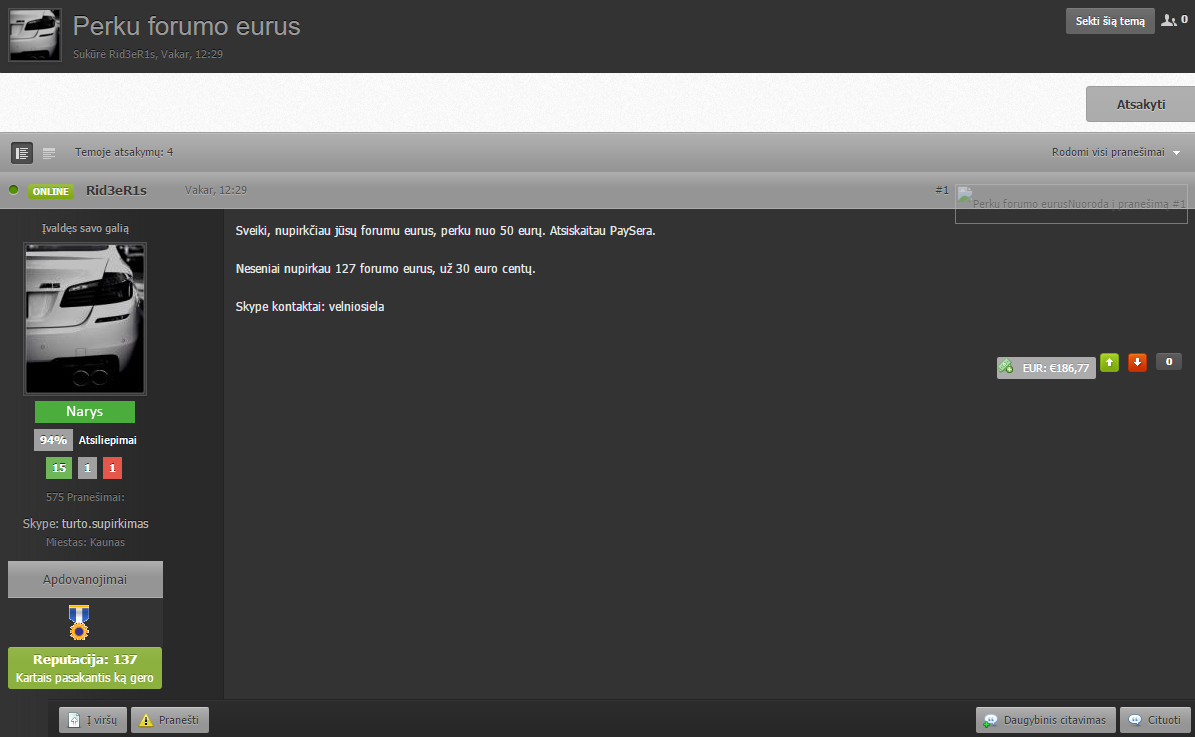Screen dimensions: 1195x737
Task: Open the Rodomi visi pranešimai dropdown
Action: 1116,152
